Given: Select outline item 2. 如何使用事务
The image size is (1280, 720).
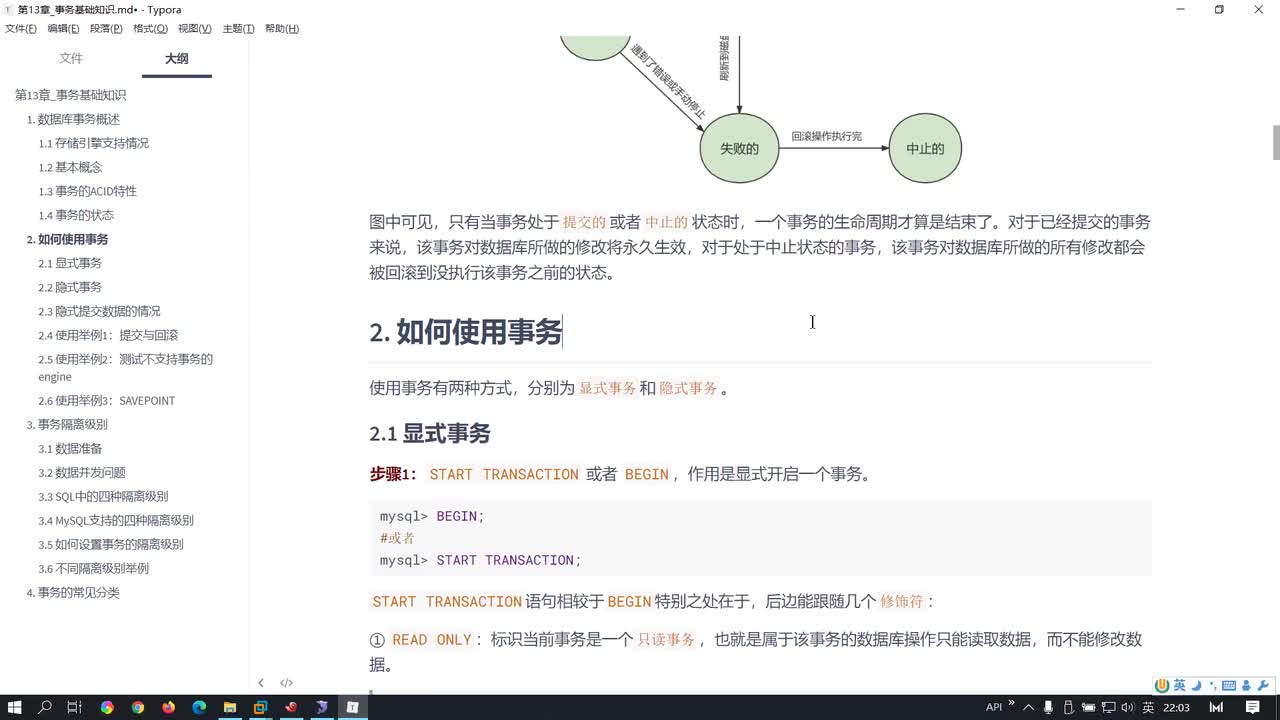Looking at the screenshot, I should [x=67, y=239].
